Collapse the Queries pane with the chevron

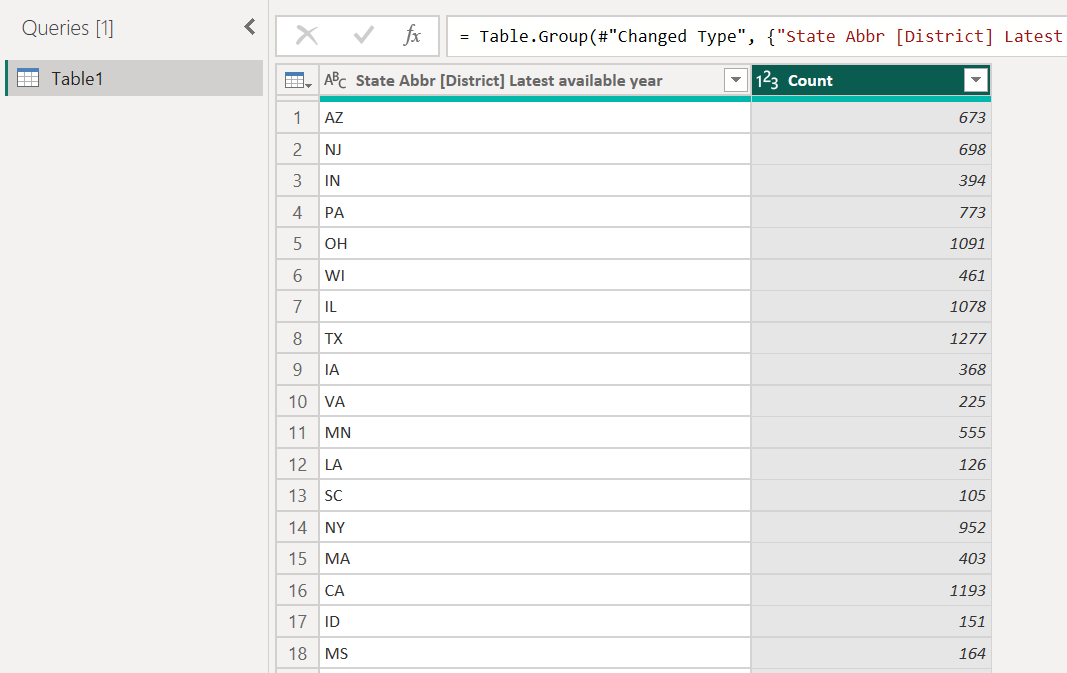[x=249, y=27]
